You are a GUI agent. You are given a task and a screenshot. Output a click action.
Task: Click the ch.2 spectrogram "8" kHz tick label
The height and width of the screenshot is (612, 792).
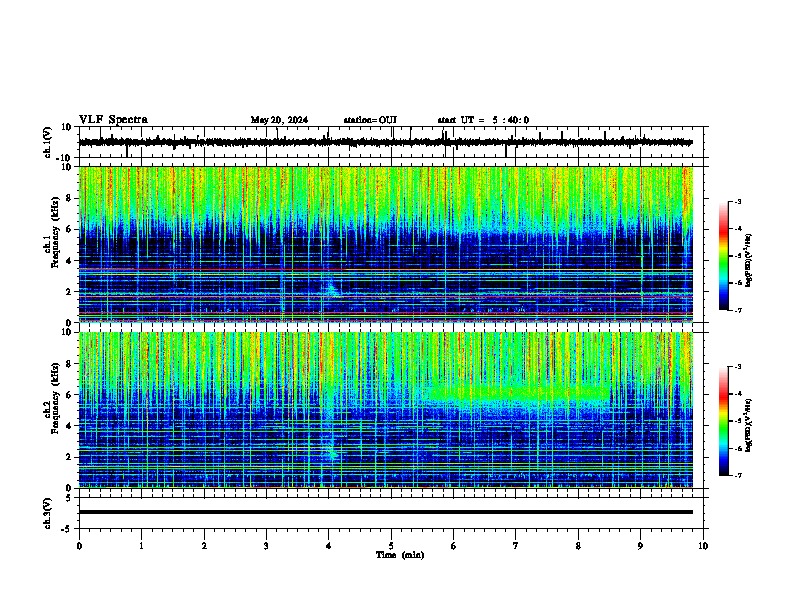(70, 364)
